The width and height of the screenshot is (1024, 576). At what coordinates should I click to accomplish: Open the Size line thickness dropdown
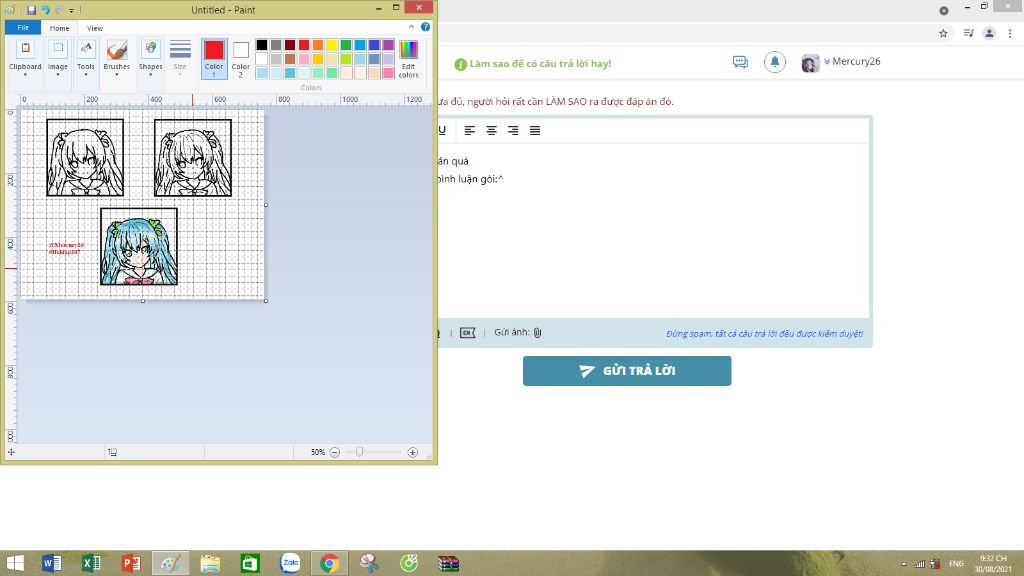[180, 58]
